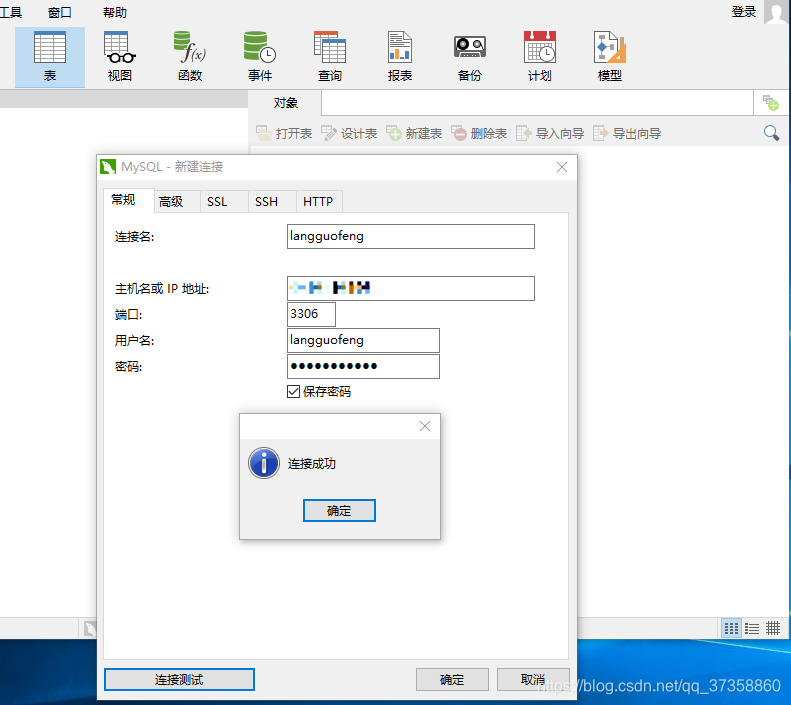Viewport: 791px width, 705px height.
Task: Open the 计划 (Schedule) toolbar icon
Action: click(540, 57)
